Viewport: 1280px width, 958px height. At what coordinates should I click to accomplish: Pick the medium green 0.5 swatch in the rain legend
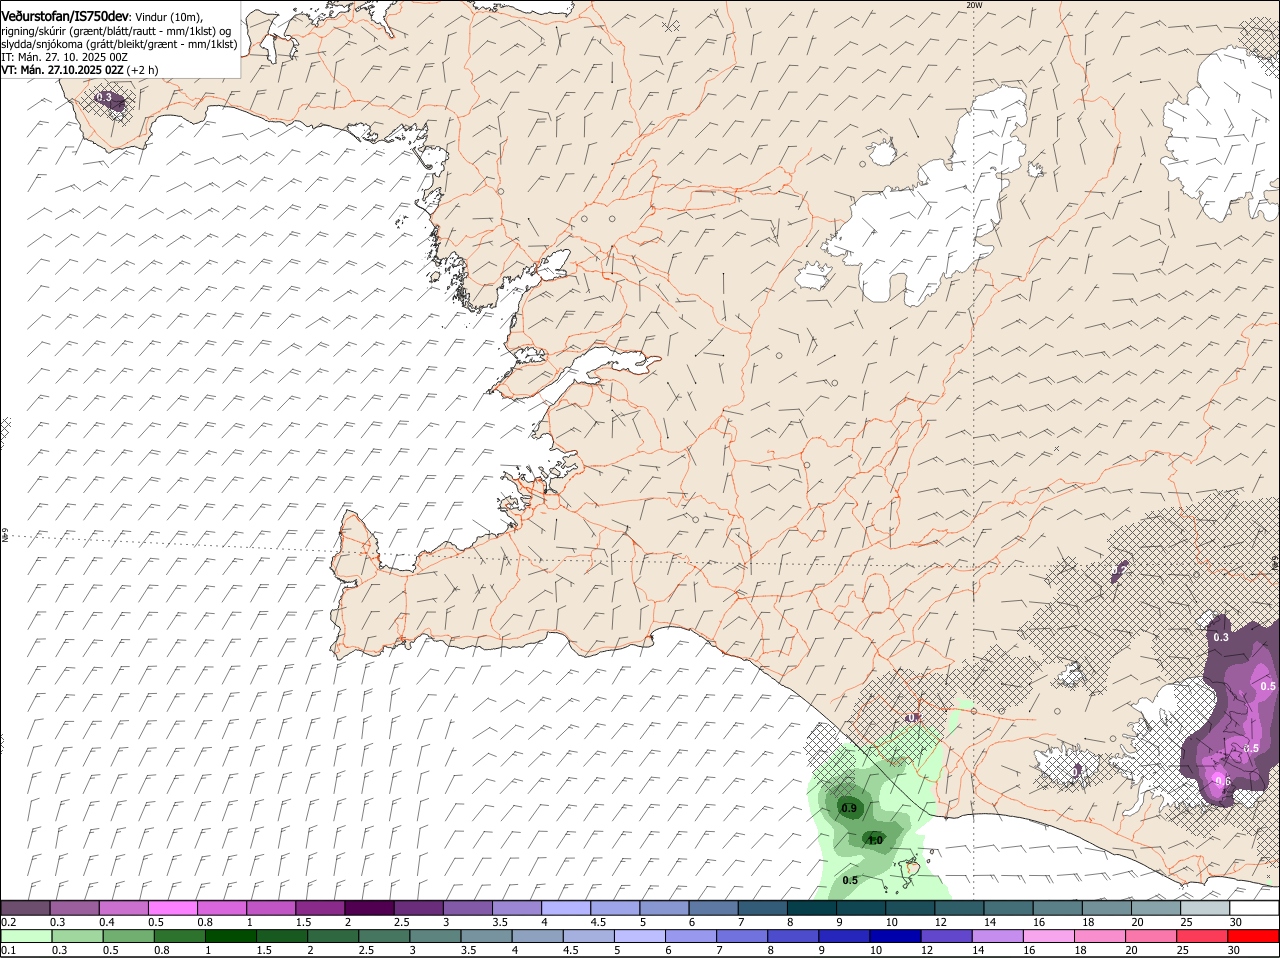(x=128, y=937)
